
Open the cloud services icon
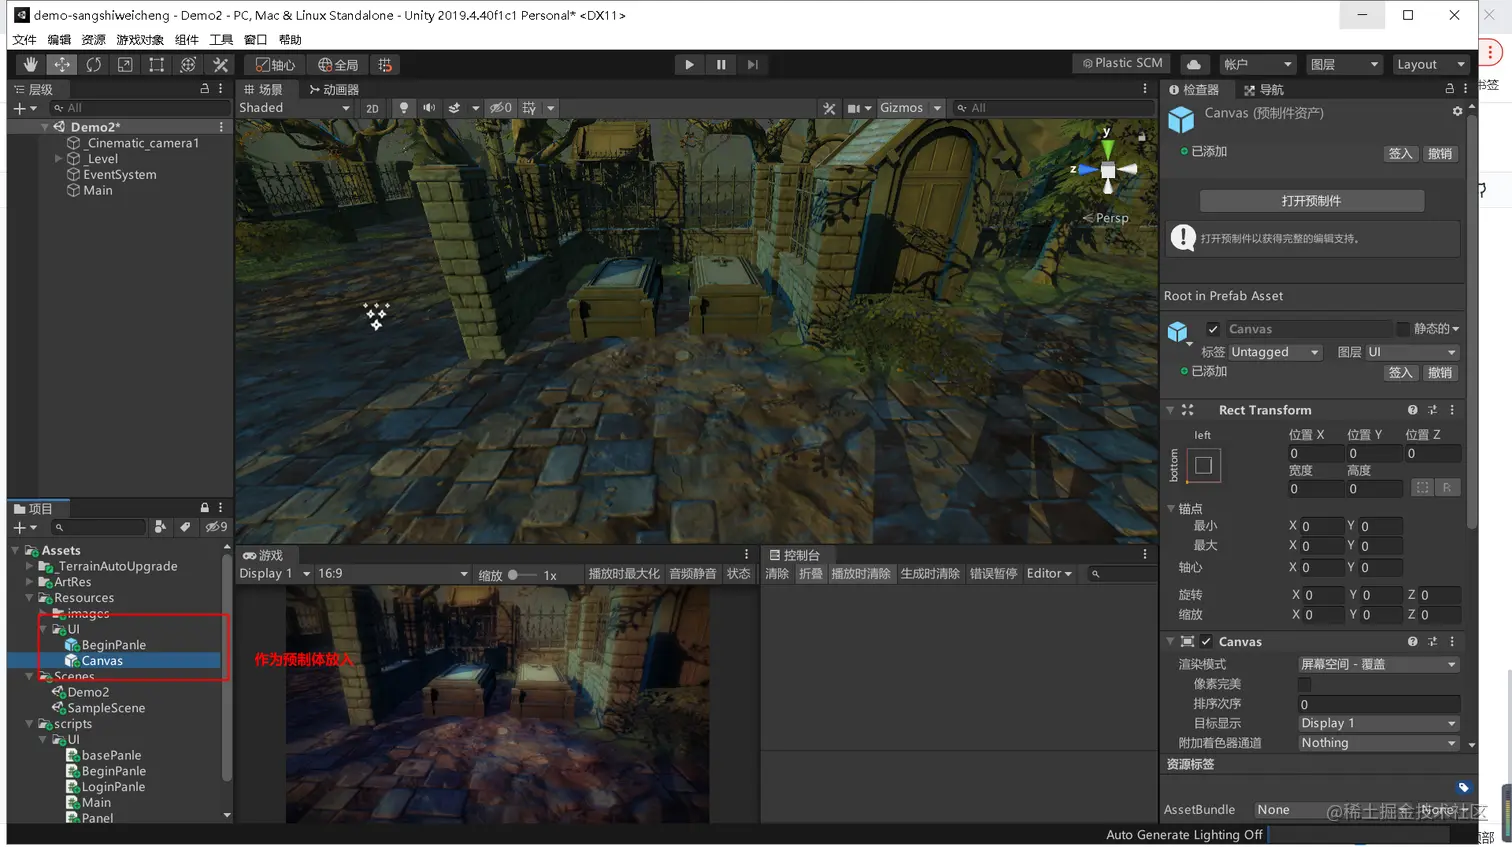tap(1194, 65)
